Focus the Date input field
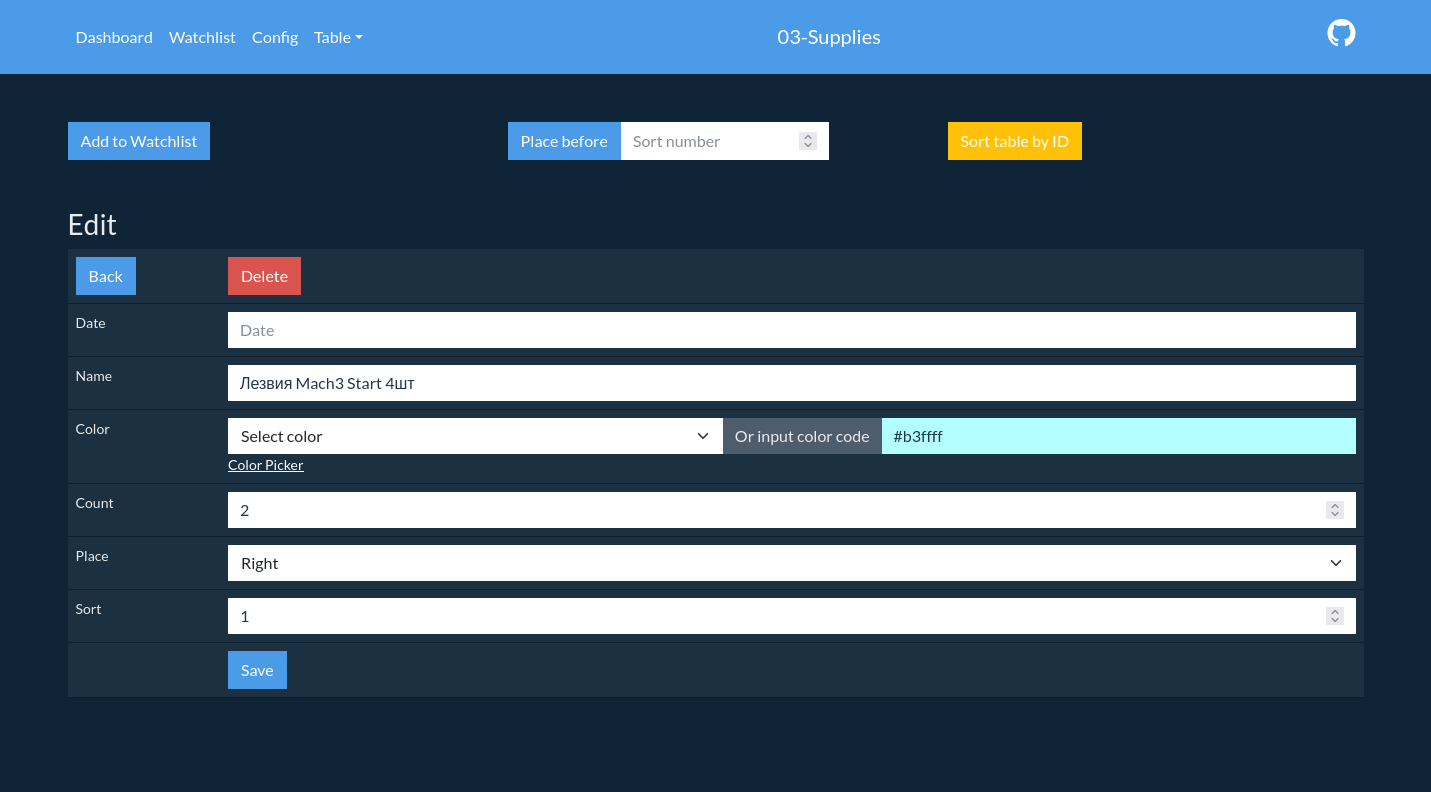The height and width of the screenshot is (792, 1431). (792, 330)
